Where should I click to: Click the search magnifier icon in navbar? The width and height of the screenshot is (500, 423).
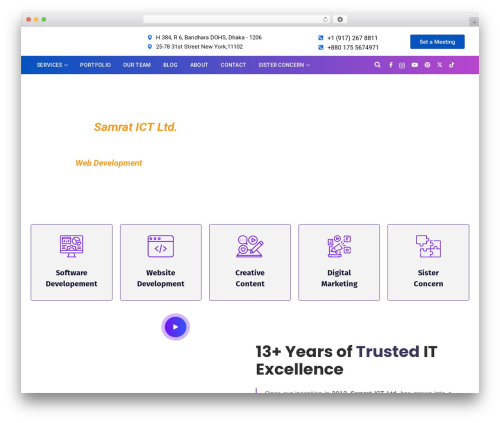point(377,65)
